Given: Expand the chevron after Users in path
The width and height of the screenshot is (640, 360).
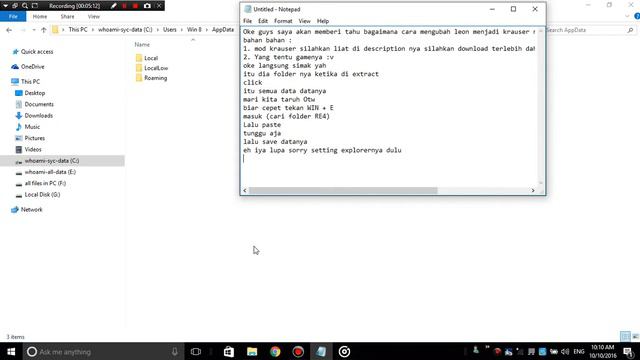Looking at the screenshot, I should click(x=182, y=30).
